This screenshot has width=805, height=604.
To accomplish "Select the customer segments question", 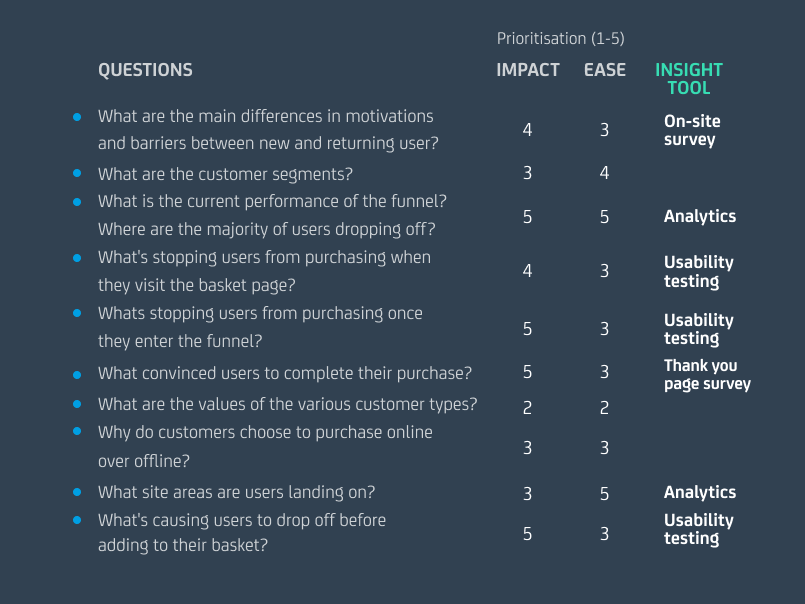I will click(x=225, y=174).
